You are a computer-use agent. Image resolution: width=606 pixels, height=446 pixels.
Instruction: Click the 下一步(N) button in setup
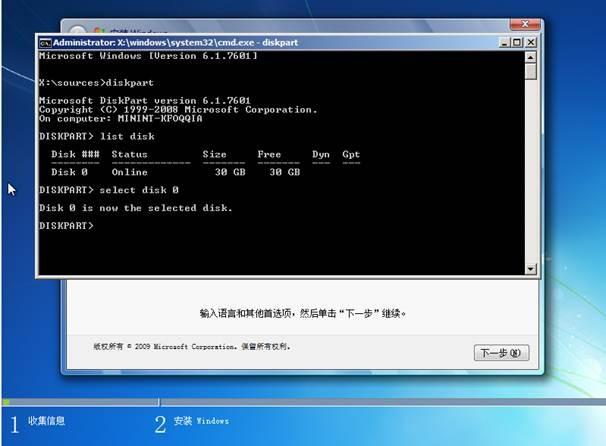501,353
